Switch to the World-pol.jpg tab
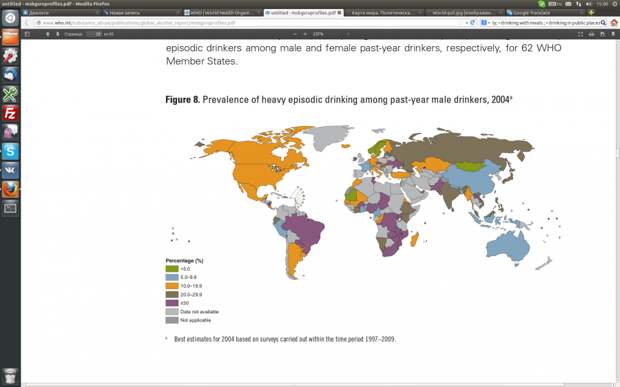620x387 pixels. (x=464, y=13)
